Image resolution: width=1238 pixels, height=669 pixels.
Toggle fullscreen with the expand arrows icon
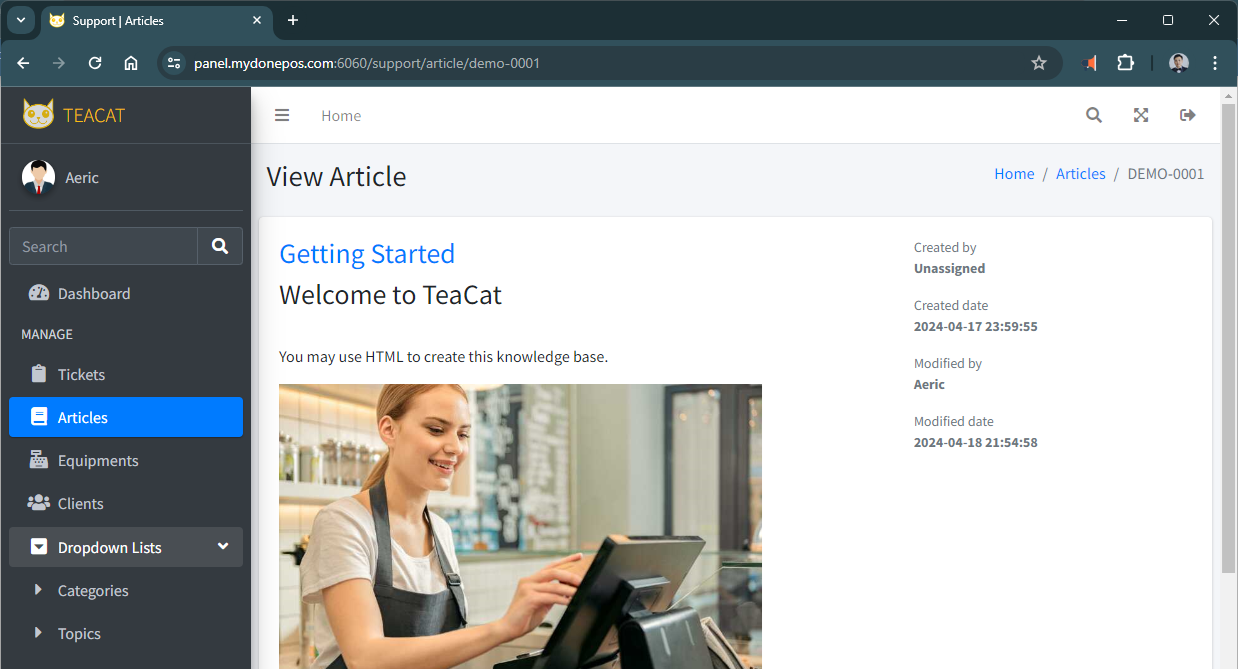tap(1141, 115)
